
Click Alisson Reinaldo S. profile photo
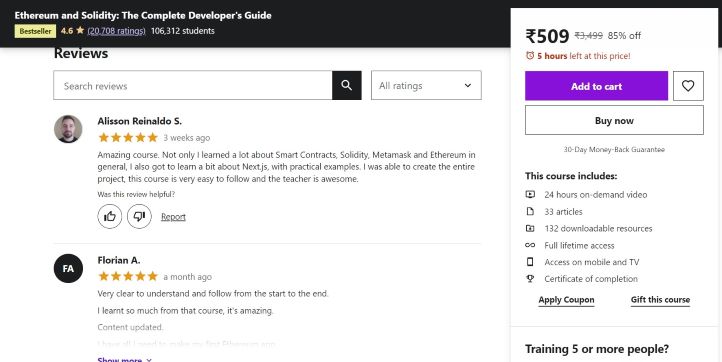68,129
